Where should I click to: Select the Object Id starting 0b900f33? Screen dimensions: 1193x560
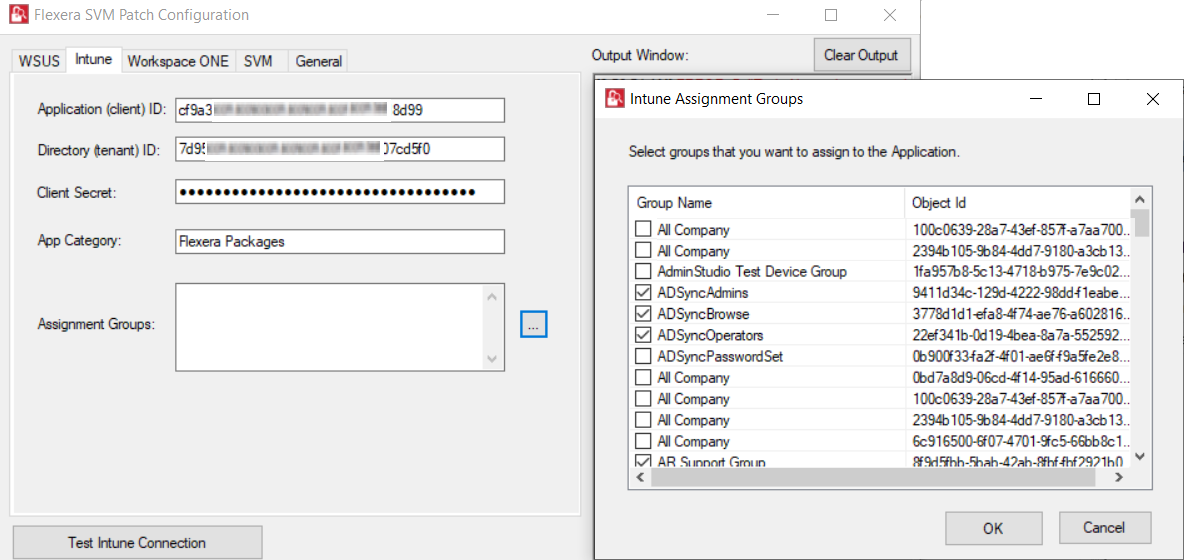(x=1020, y=356)
